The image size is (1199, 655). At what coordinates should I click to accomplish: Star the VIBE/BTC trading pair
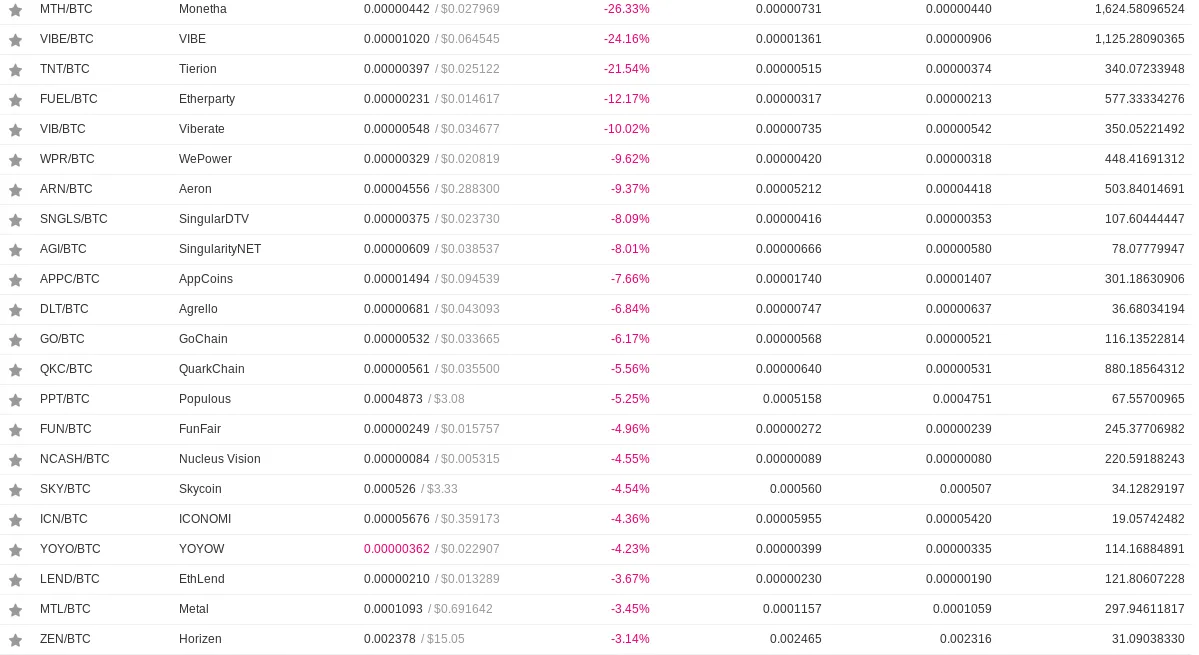15,40
